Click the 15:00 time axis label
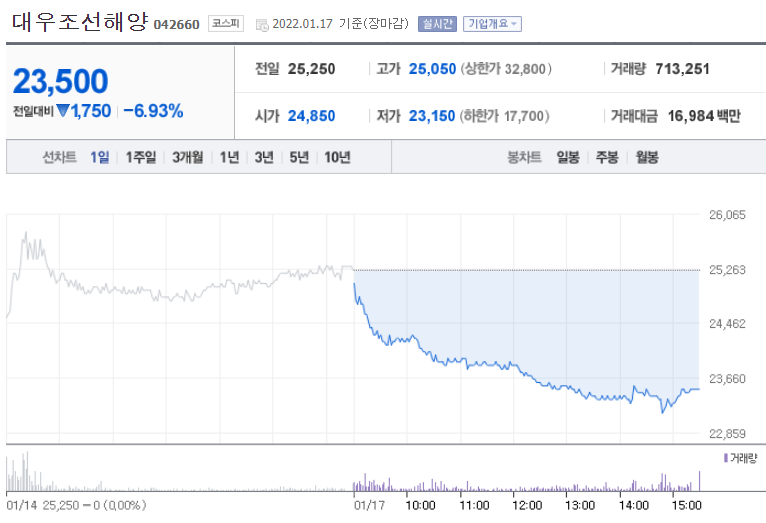The height and width of the screenshot is (523, 766). (x=686, y=505)
